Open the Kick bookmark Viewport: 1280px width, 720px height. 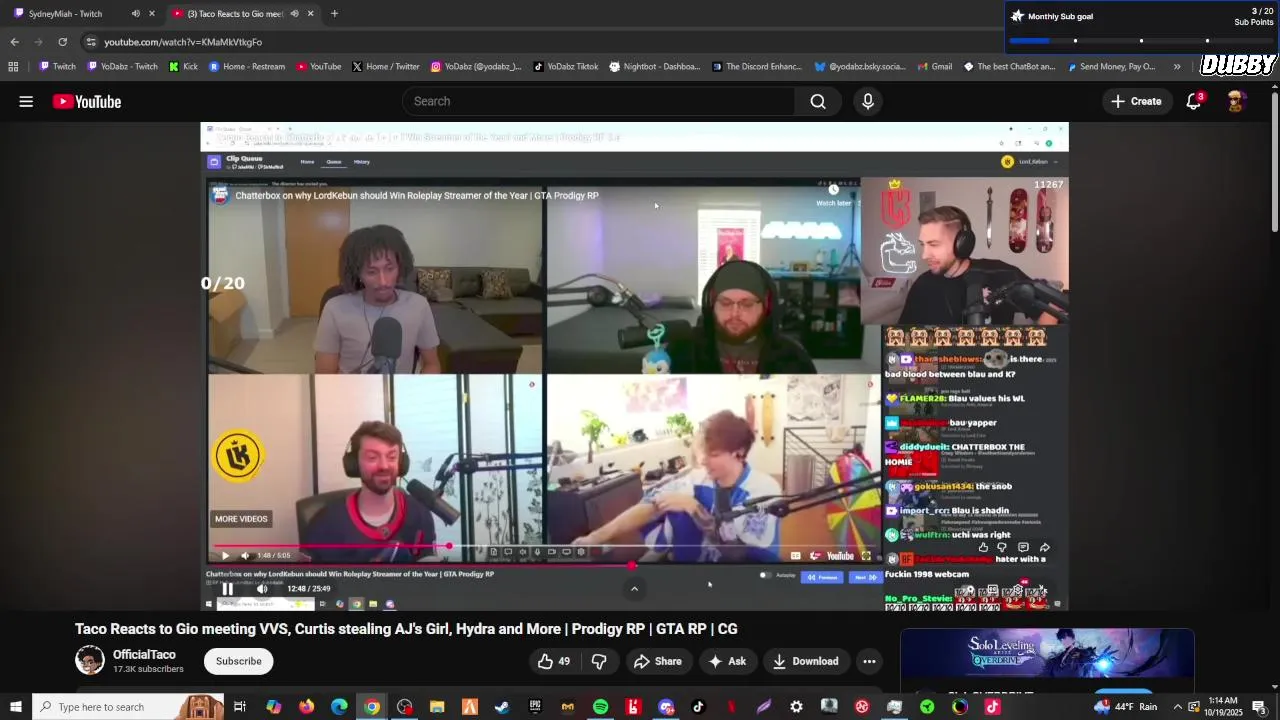point(183,67)
